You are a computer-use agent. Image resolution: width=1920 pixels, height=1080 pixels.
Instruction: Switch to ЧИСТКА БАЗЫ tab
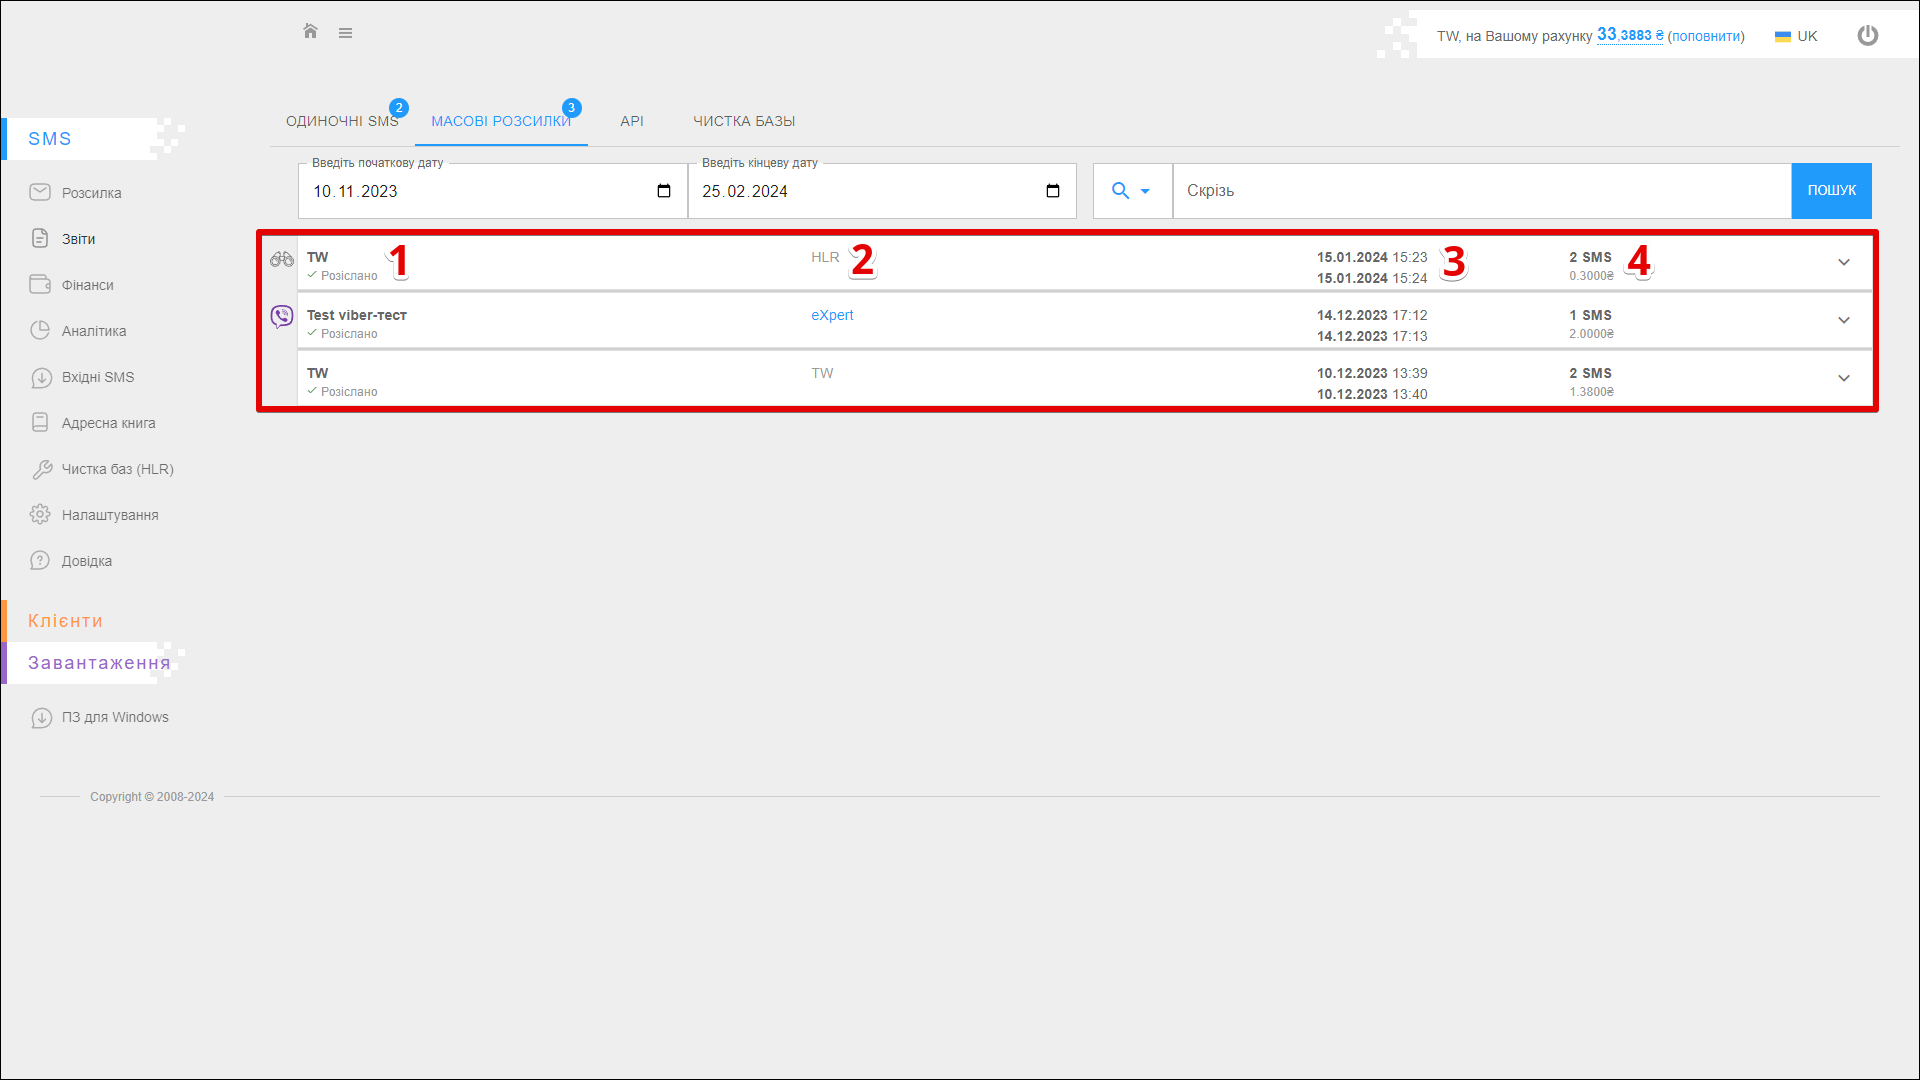pos(744,121)
